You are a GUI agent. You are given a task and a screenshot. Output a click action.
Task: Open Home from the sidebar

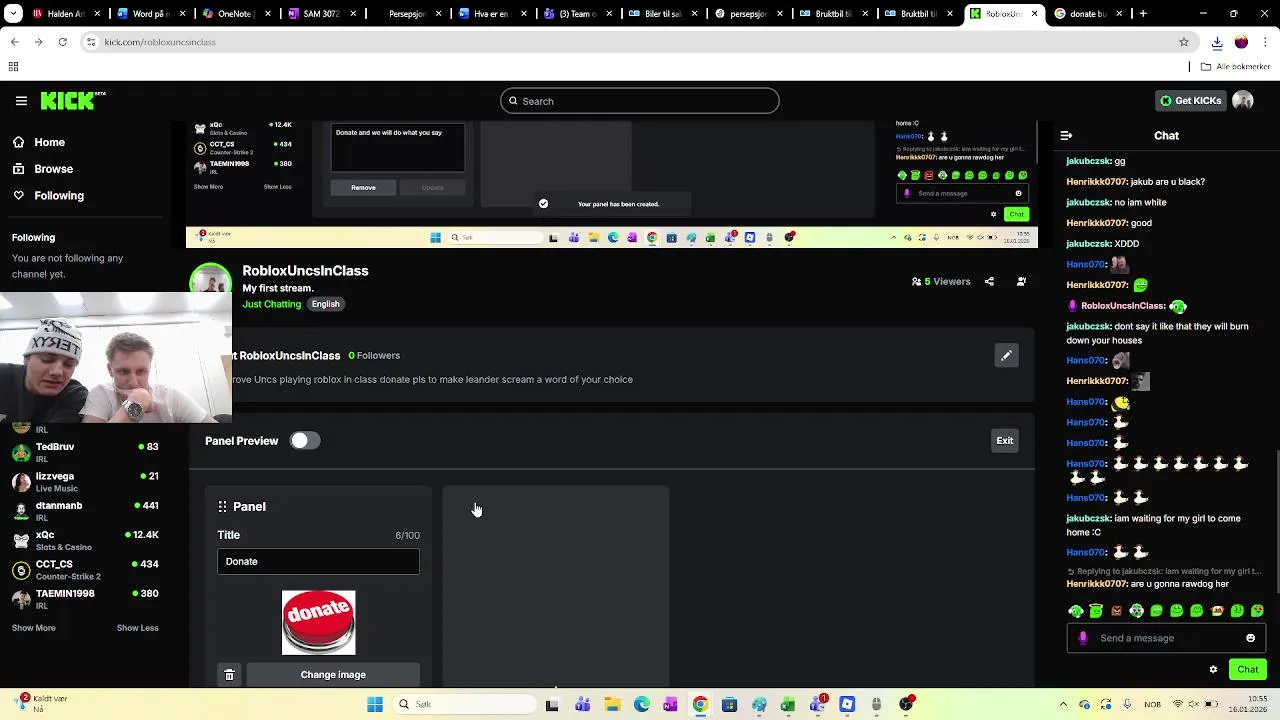49,142
